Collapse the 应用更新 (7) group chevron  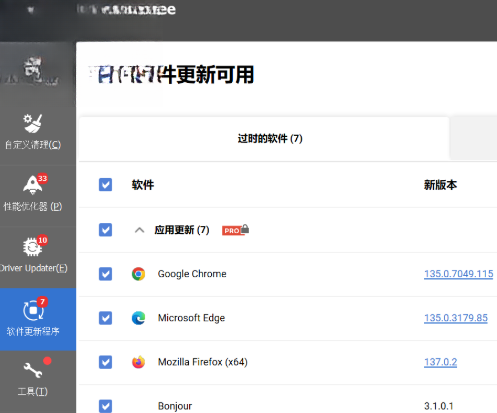[x=139, y=230]
